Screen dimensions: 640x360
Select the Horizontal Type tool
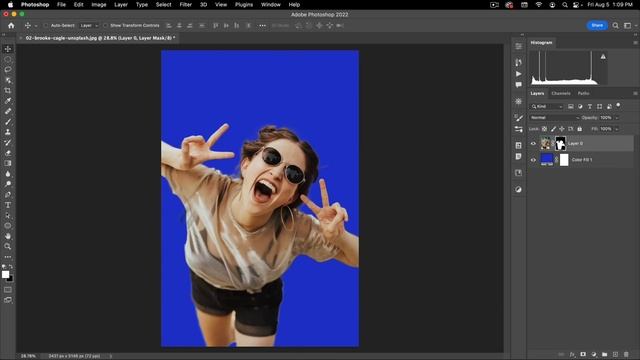[x=8, y=205]
